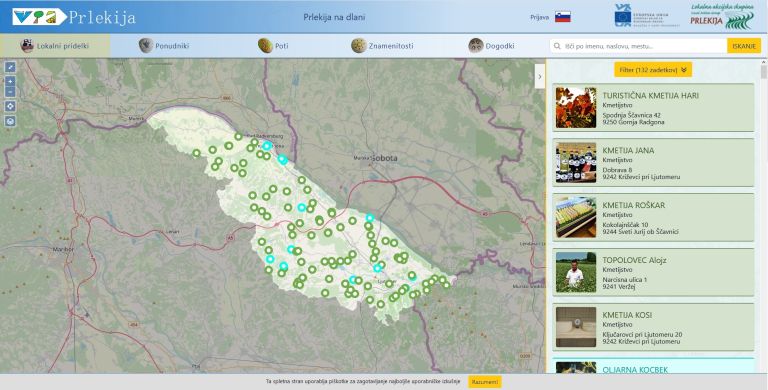768x390 pixels.
Task: Open the Evropska unija logo link
Action: click(647, 16)
